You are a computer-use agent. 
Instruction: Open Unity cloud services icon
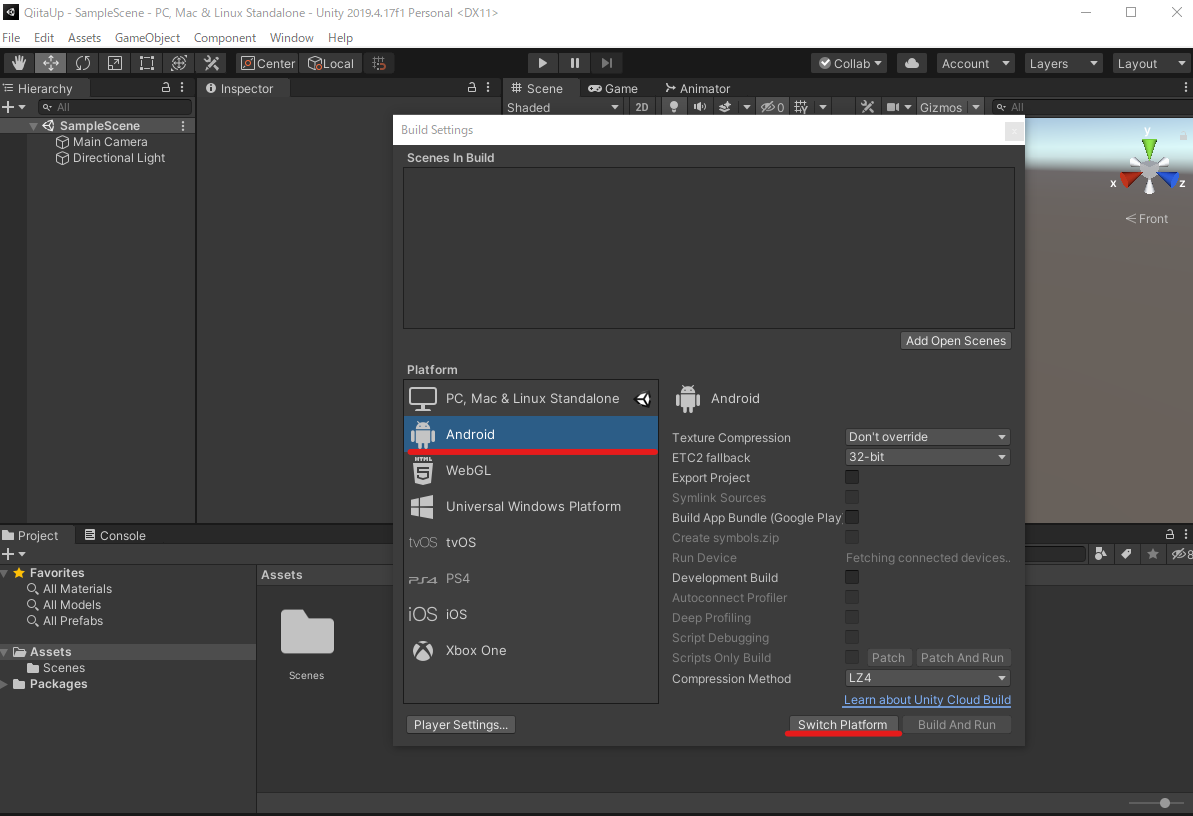point(911,63)
